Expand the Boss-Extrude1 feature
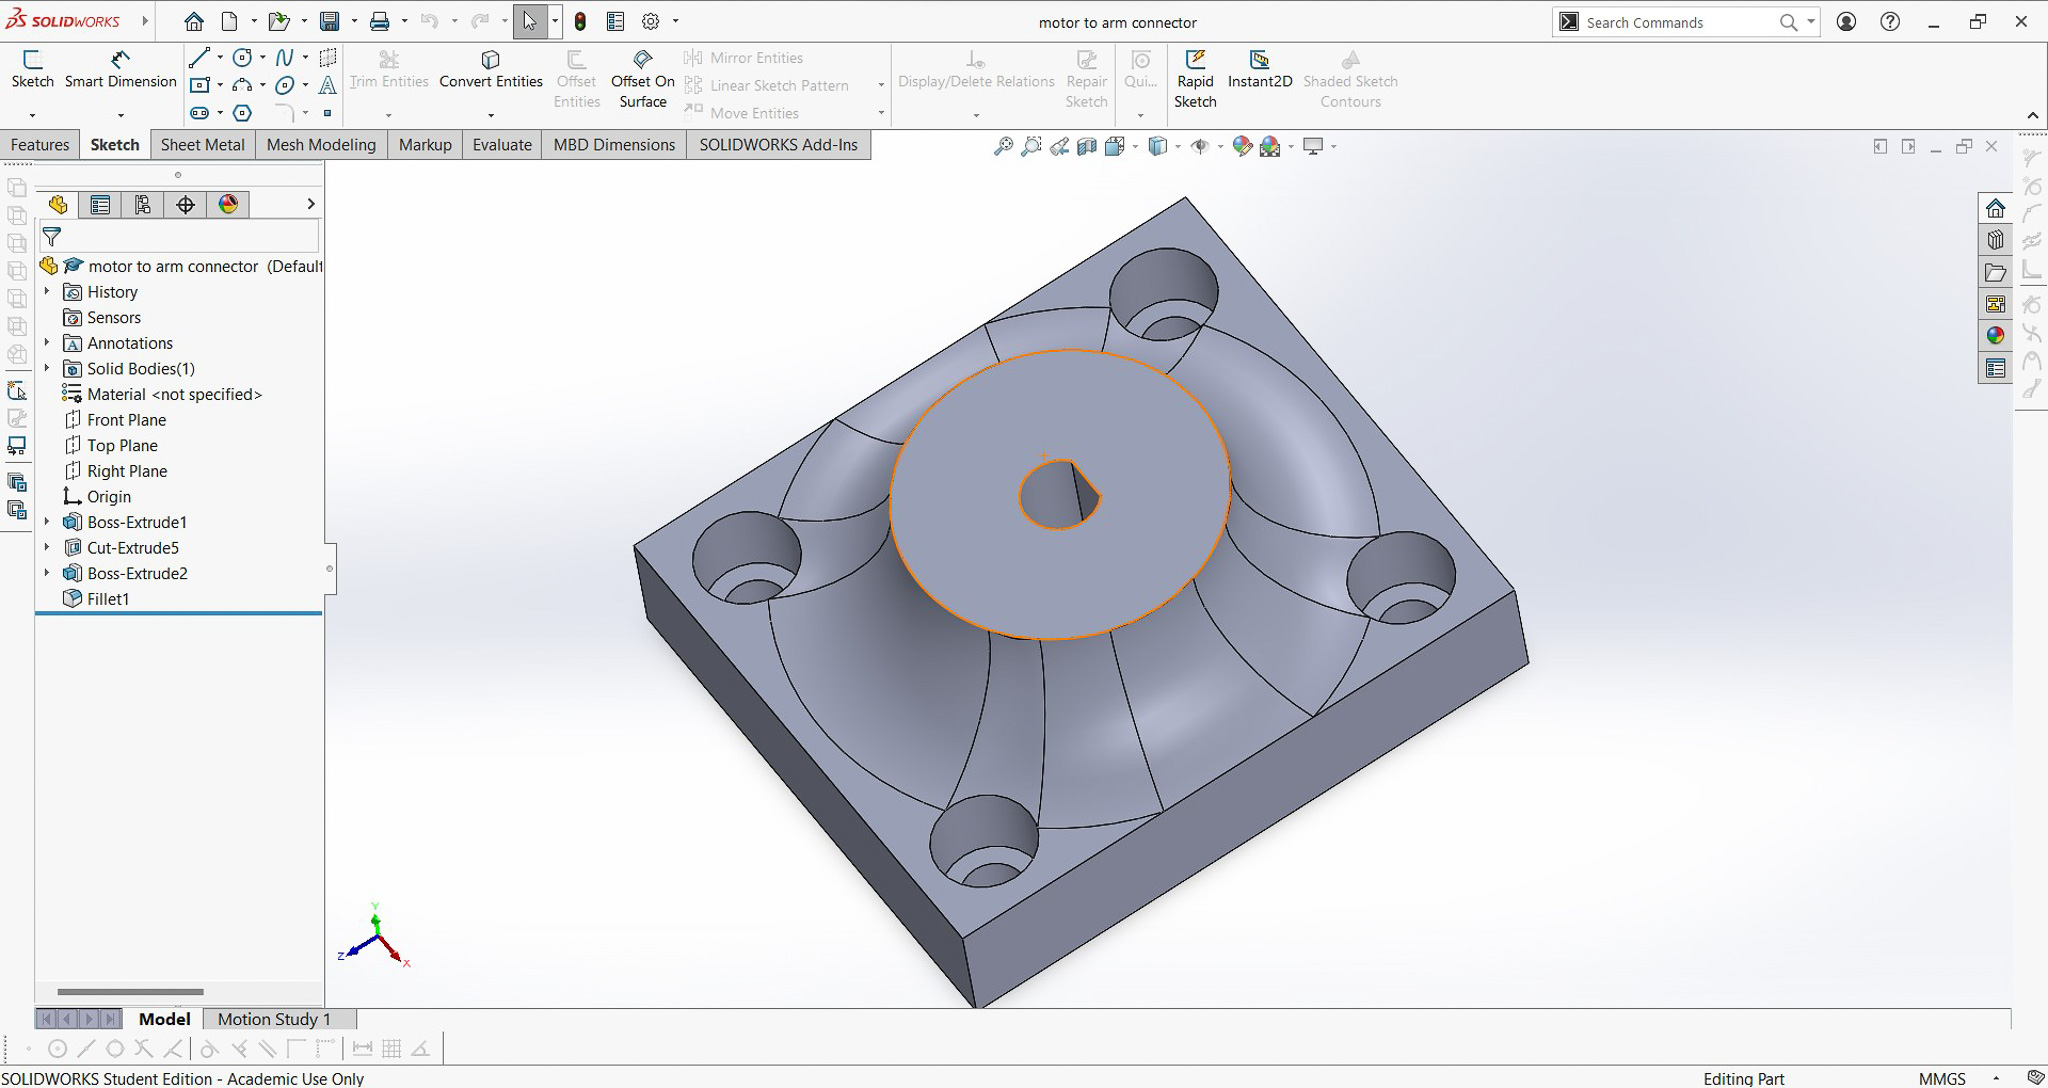The width and height of the screenshot is (2048, 1088). pyautogui.click(x=47, y=521)
